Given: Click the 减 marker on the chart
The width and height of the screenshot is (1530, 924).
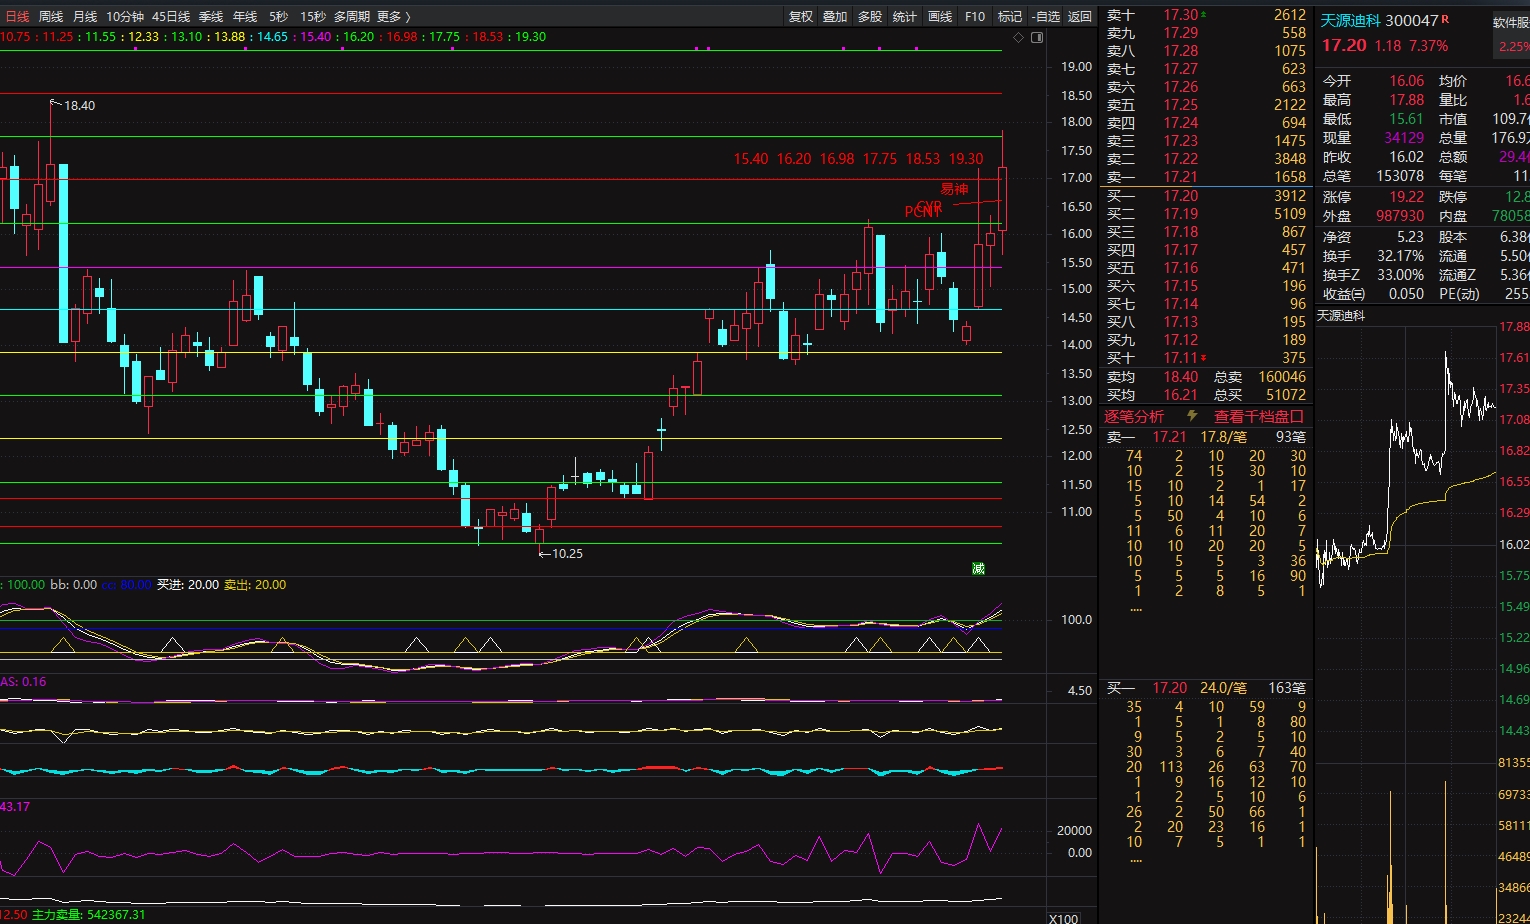Looking at the screenshot, I should pos(978,568).
